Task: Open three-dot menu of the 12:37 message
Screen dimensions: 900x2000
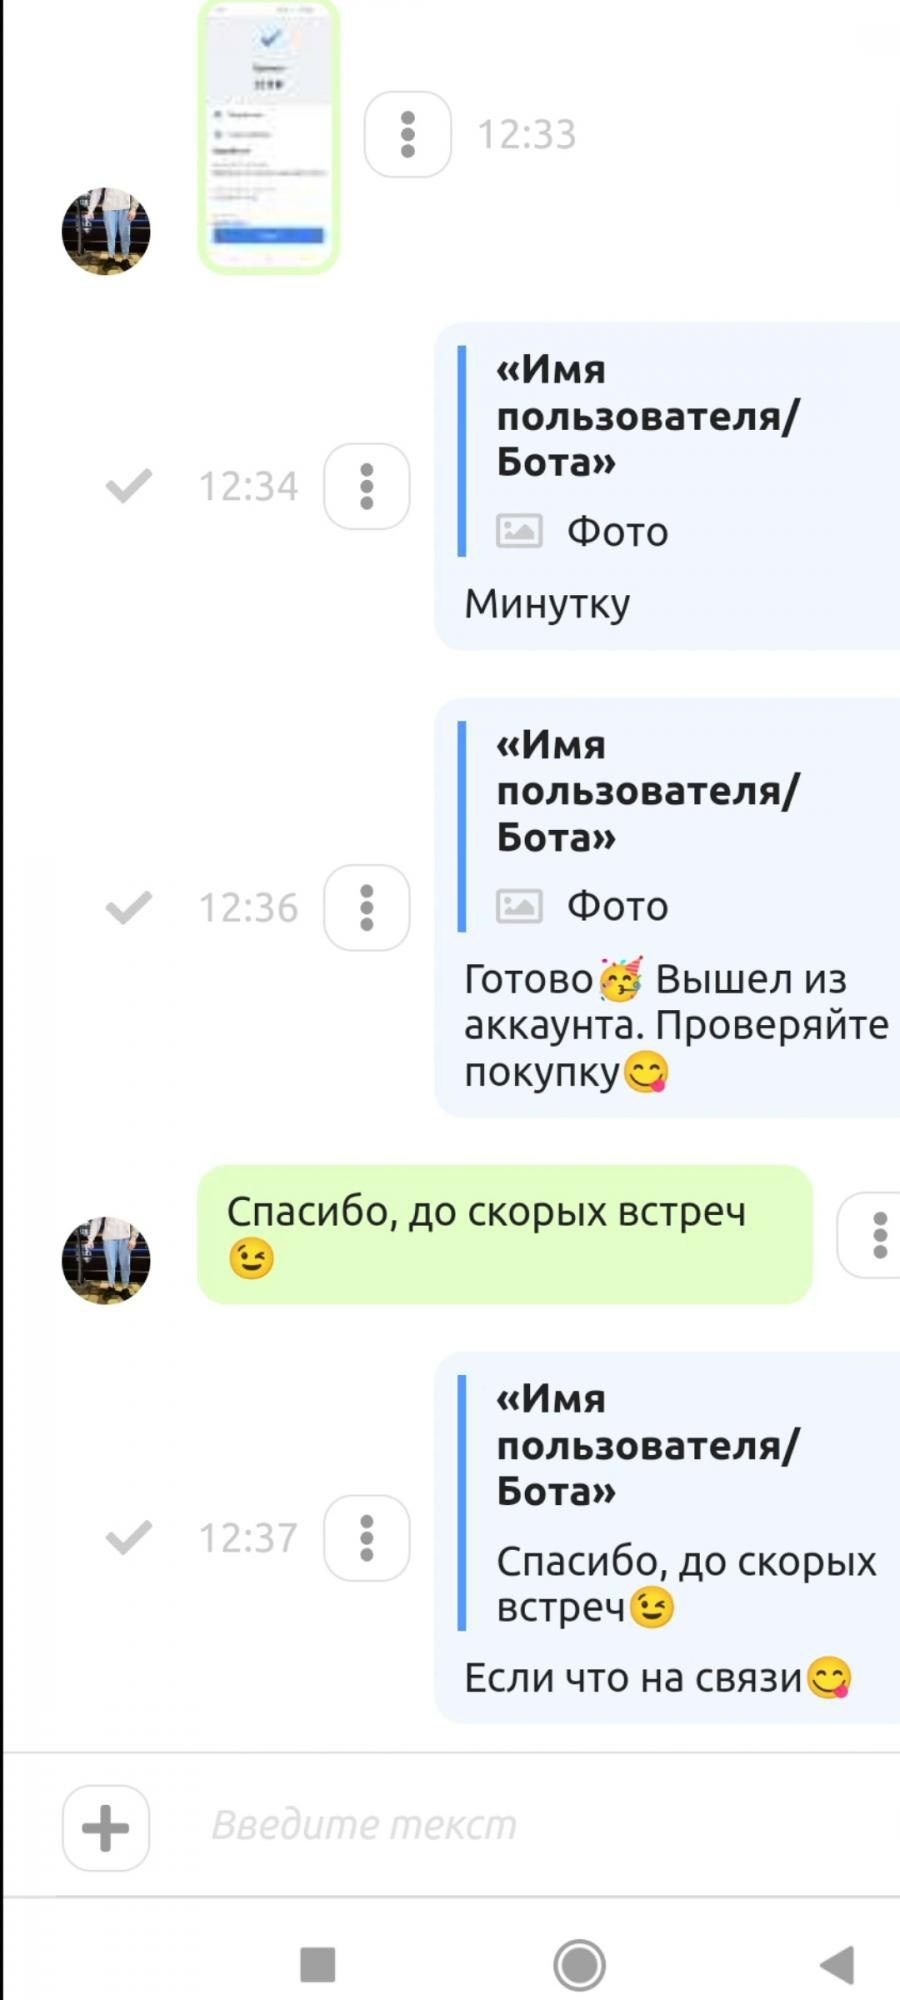Action: point(367,1538)
